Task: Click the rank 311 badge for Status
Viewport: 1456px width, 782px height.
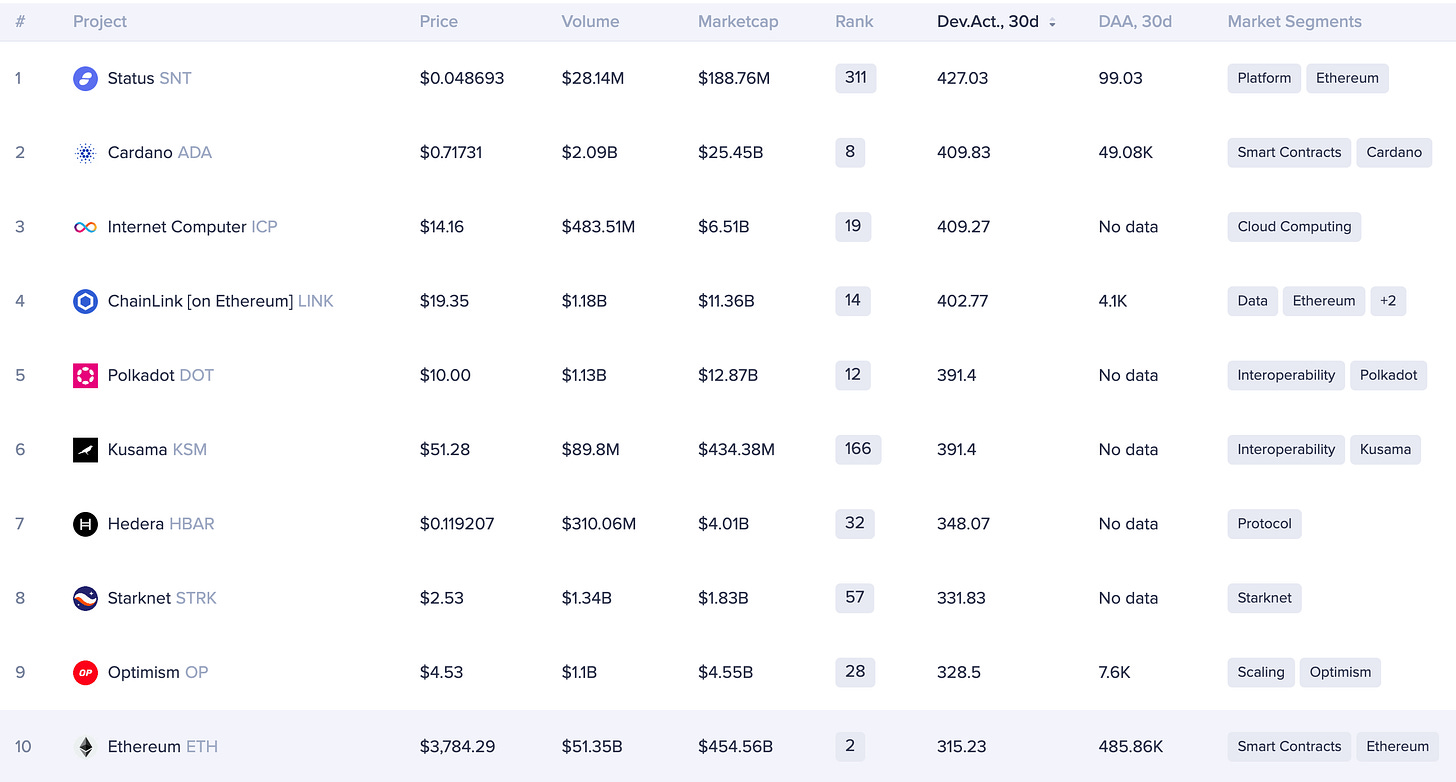Action: tap(855, 77)
